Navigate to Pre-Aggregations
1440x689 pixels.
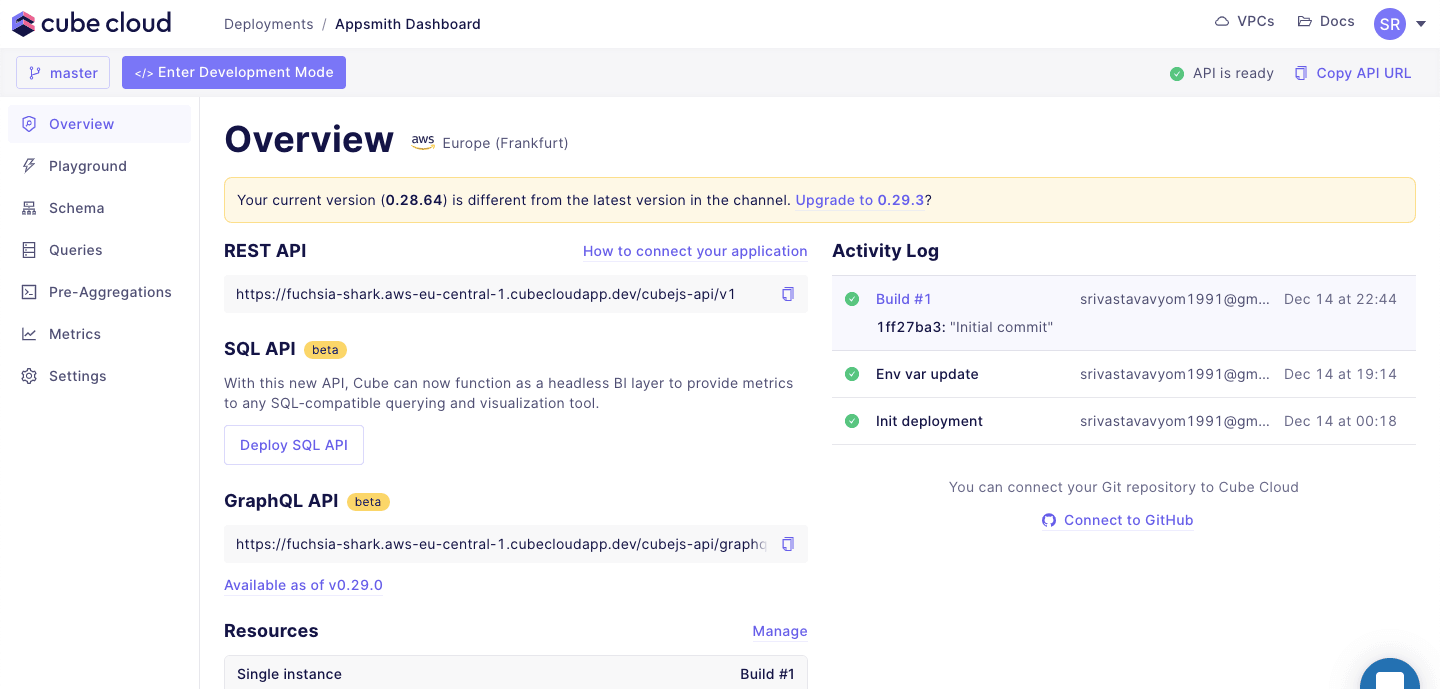[x=110, y=292]
